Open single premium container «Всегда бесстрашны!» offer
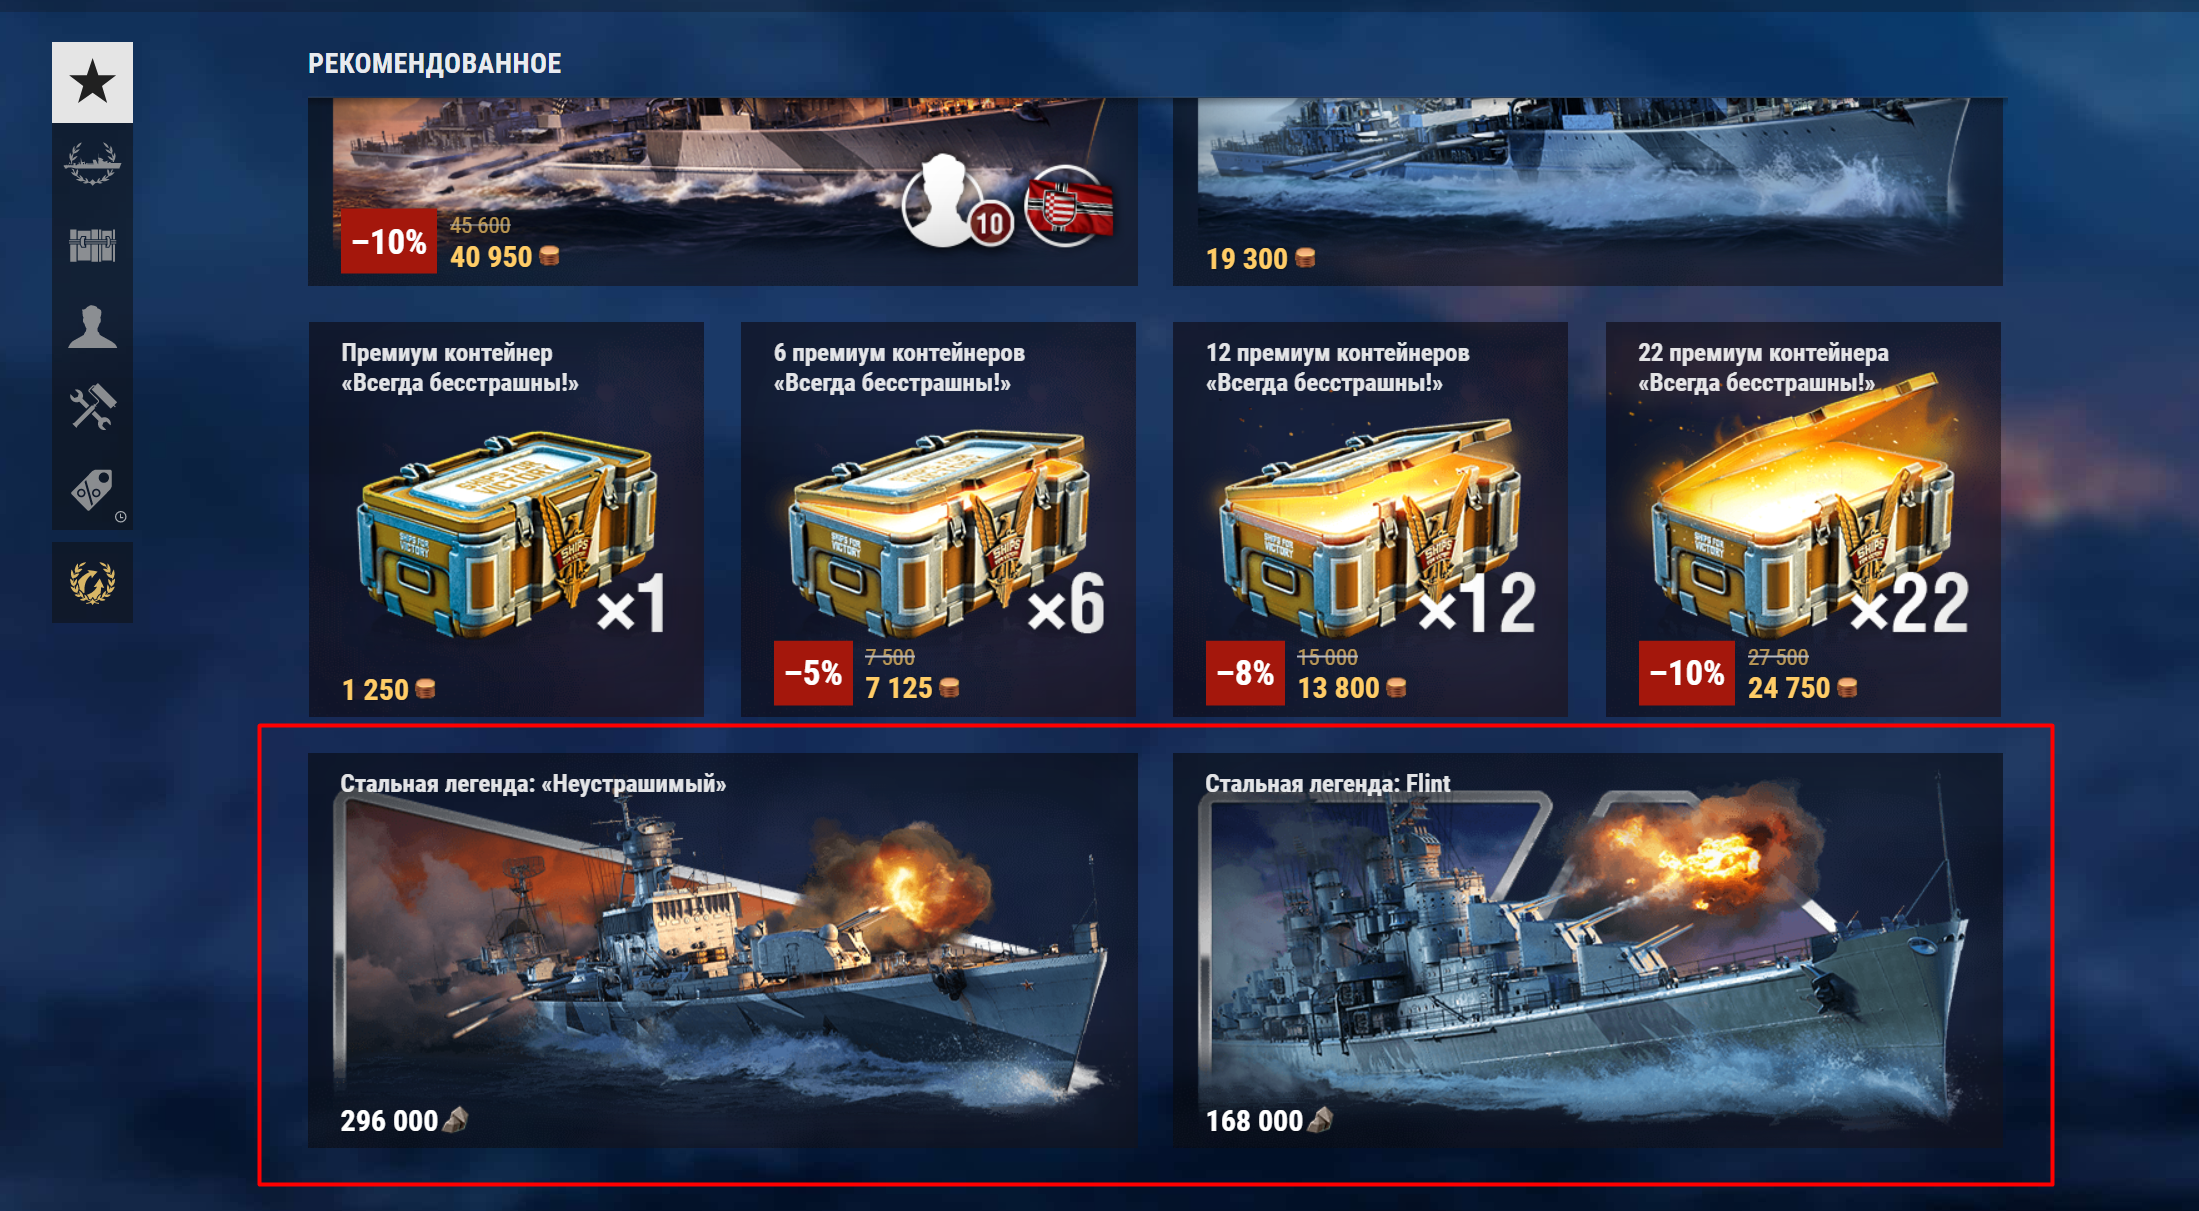2199x1211 pixels. (x=506, y=519)
